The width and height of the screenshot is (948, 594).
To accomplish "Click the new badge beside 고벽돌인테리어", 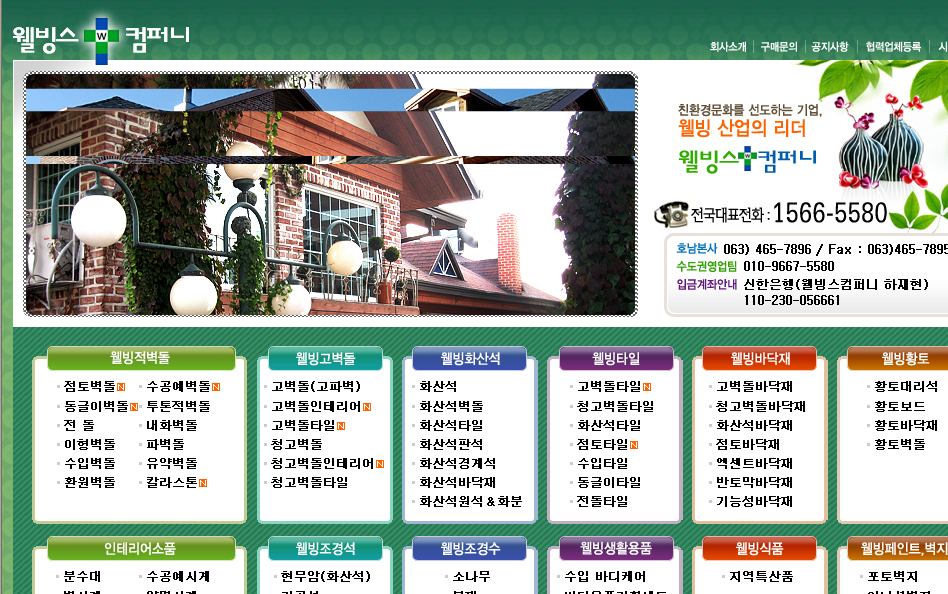I will pos(367,407).
